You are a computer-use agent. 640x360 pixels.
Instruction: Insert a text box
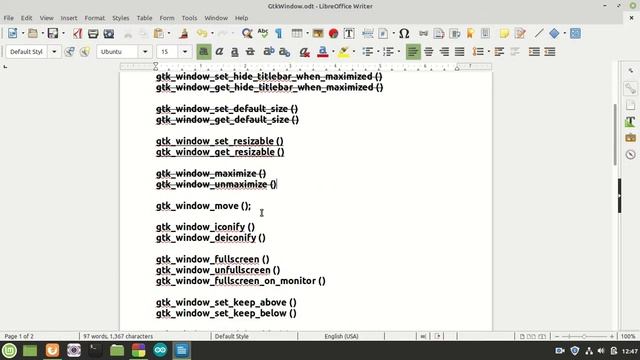click(349, 33)
